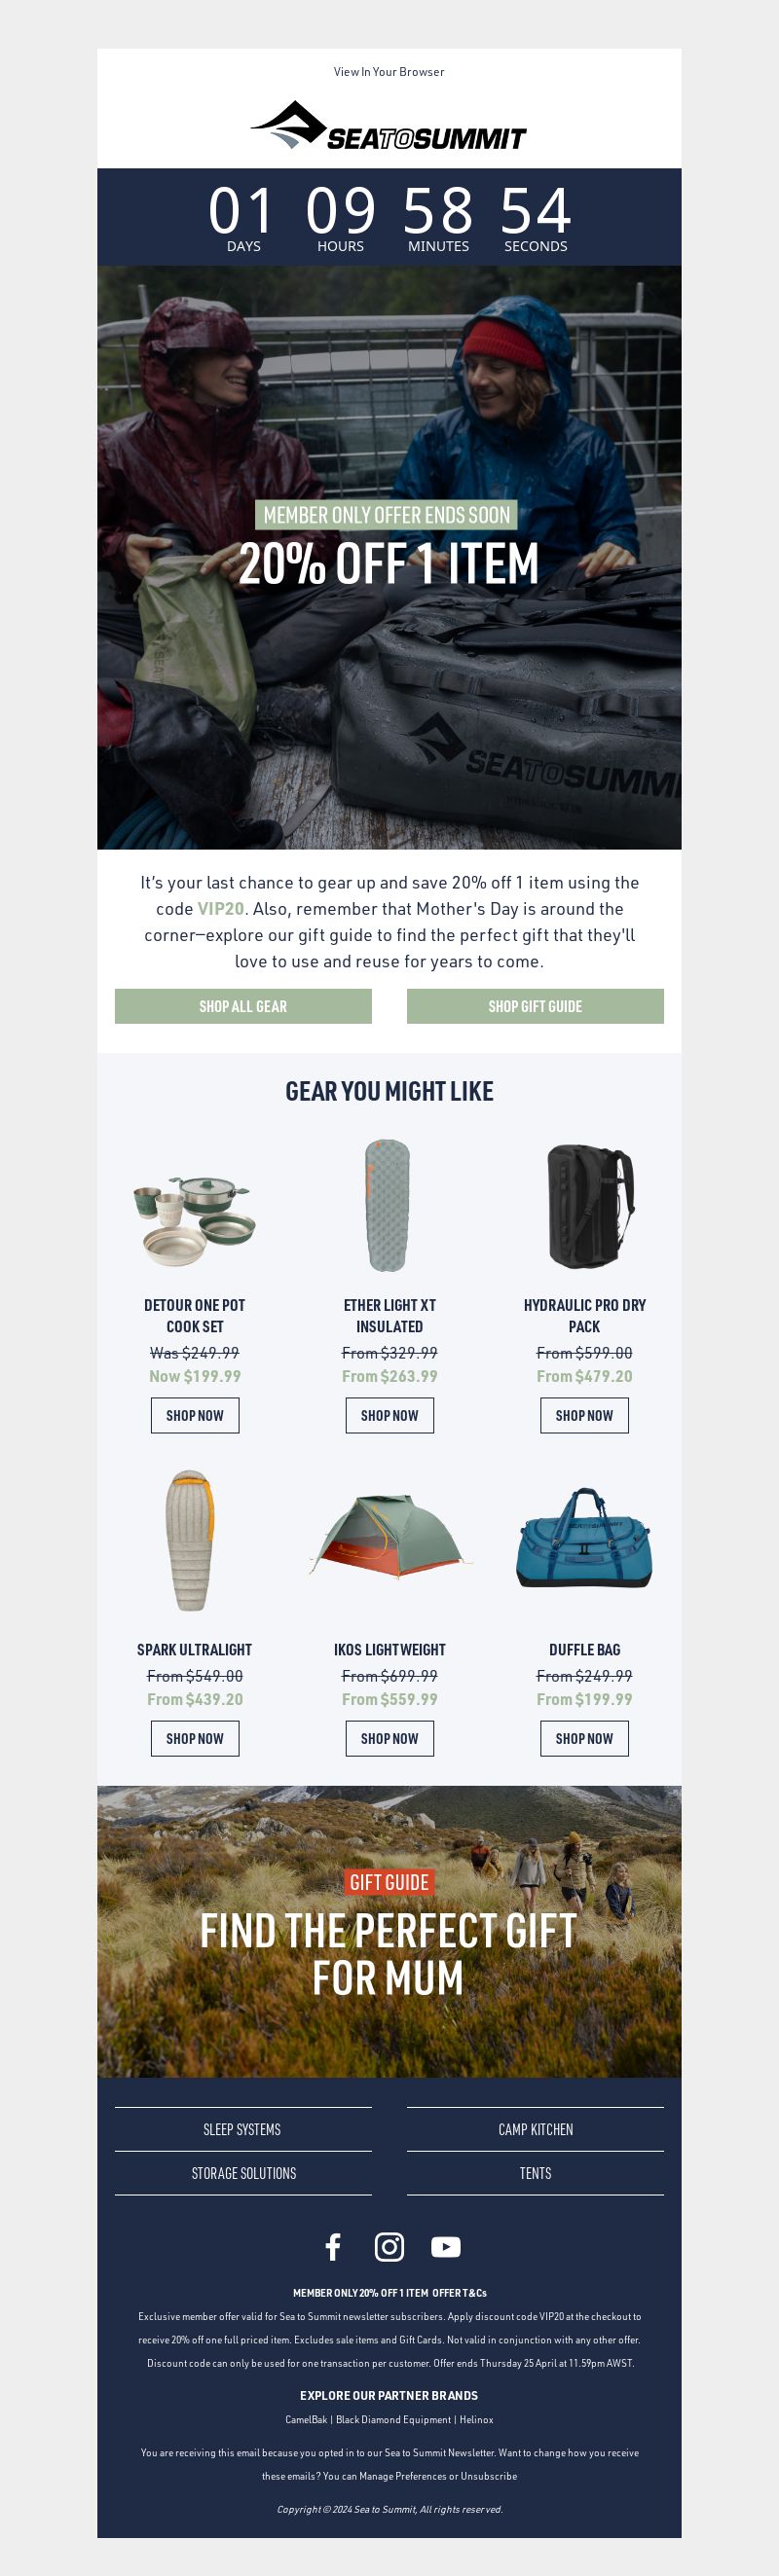Image resolution: width=779 pixels, height=2576 pixels.
Task: Click the Shop All Gear button
Action: point(243,1006)
